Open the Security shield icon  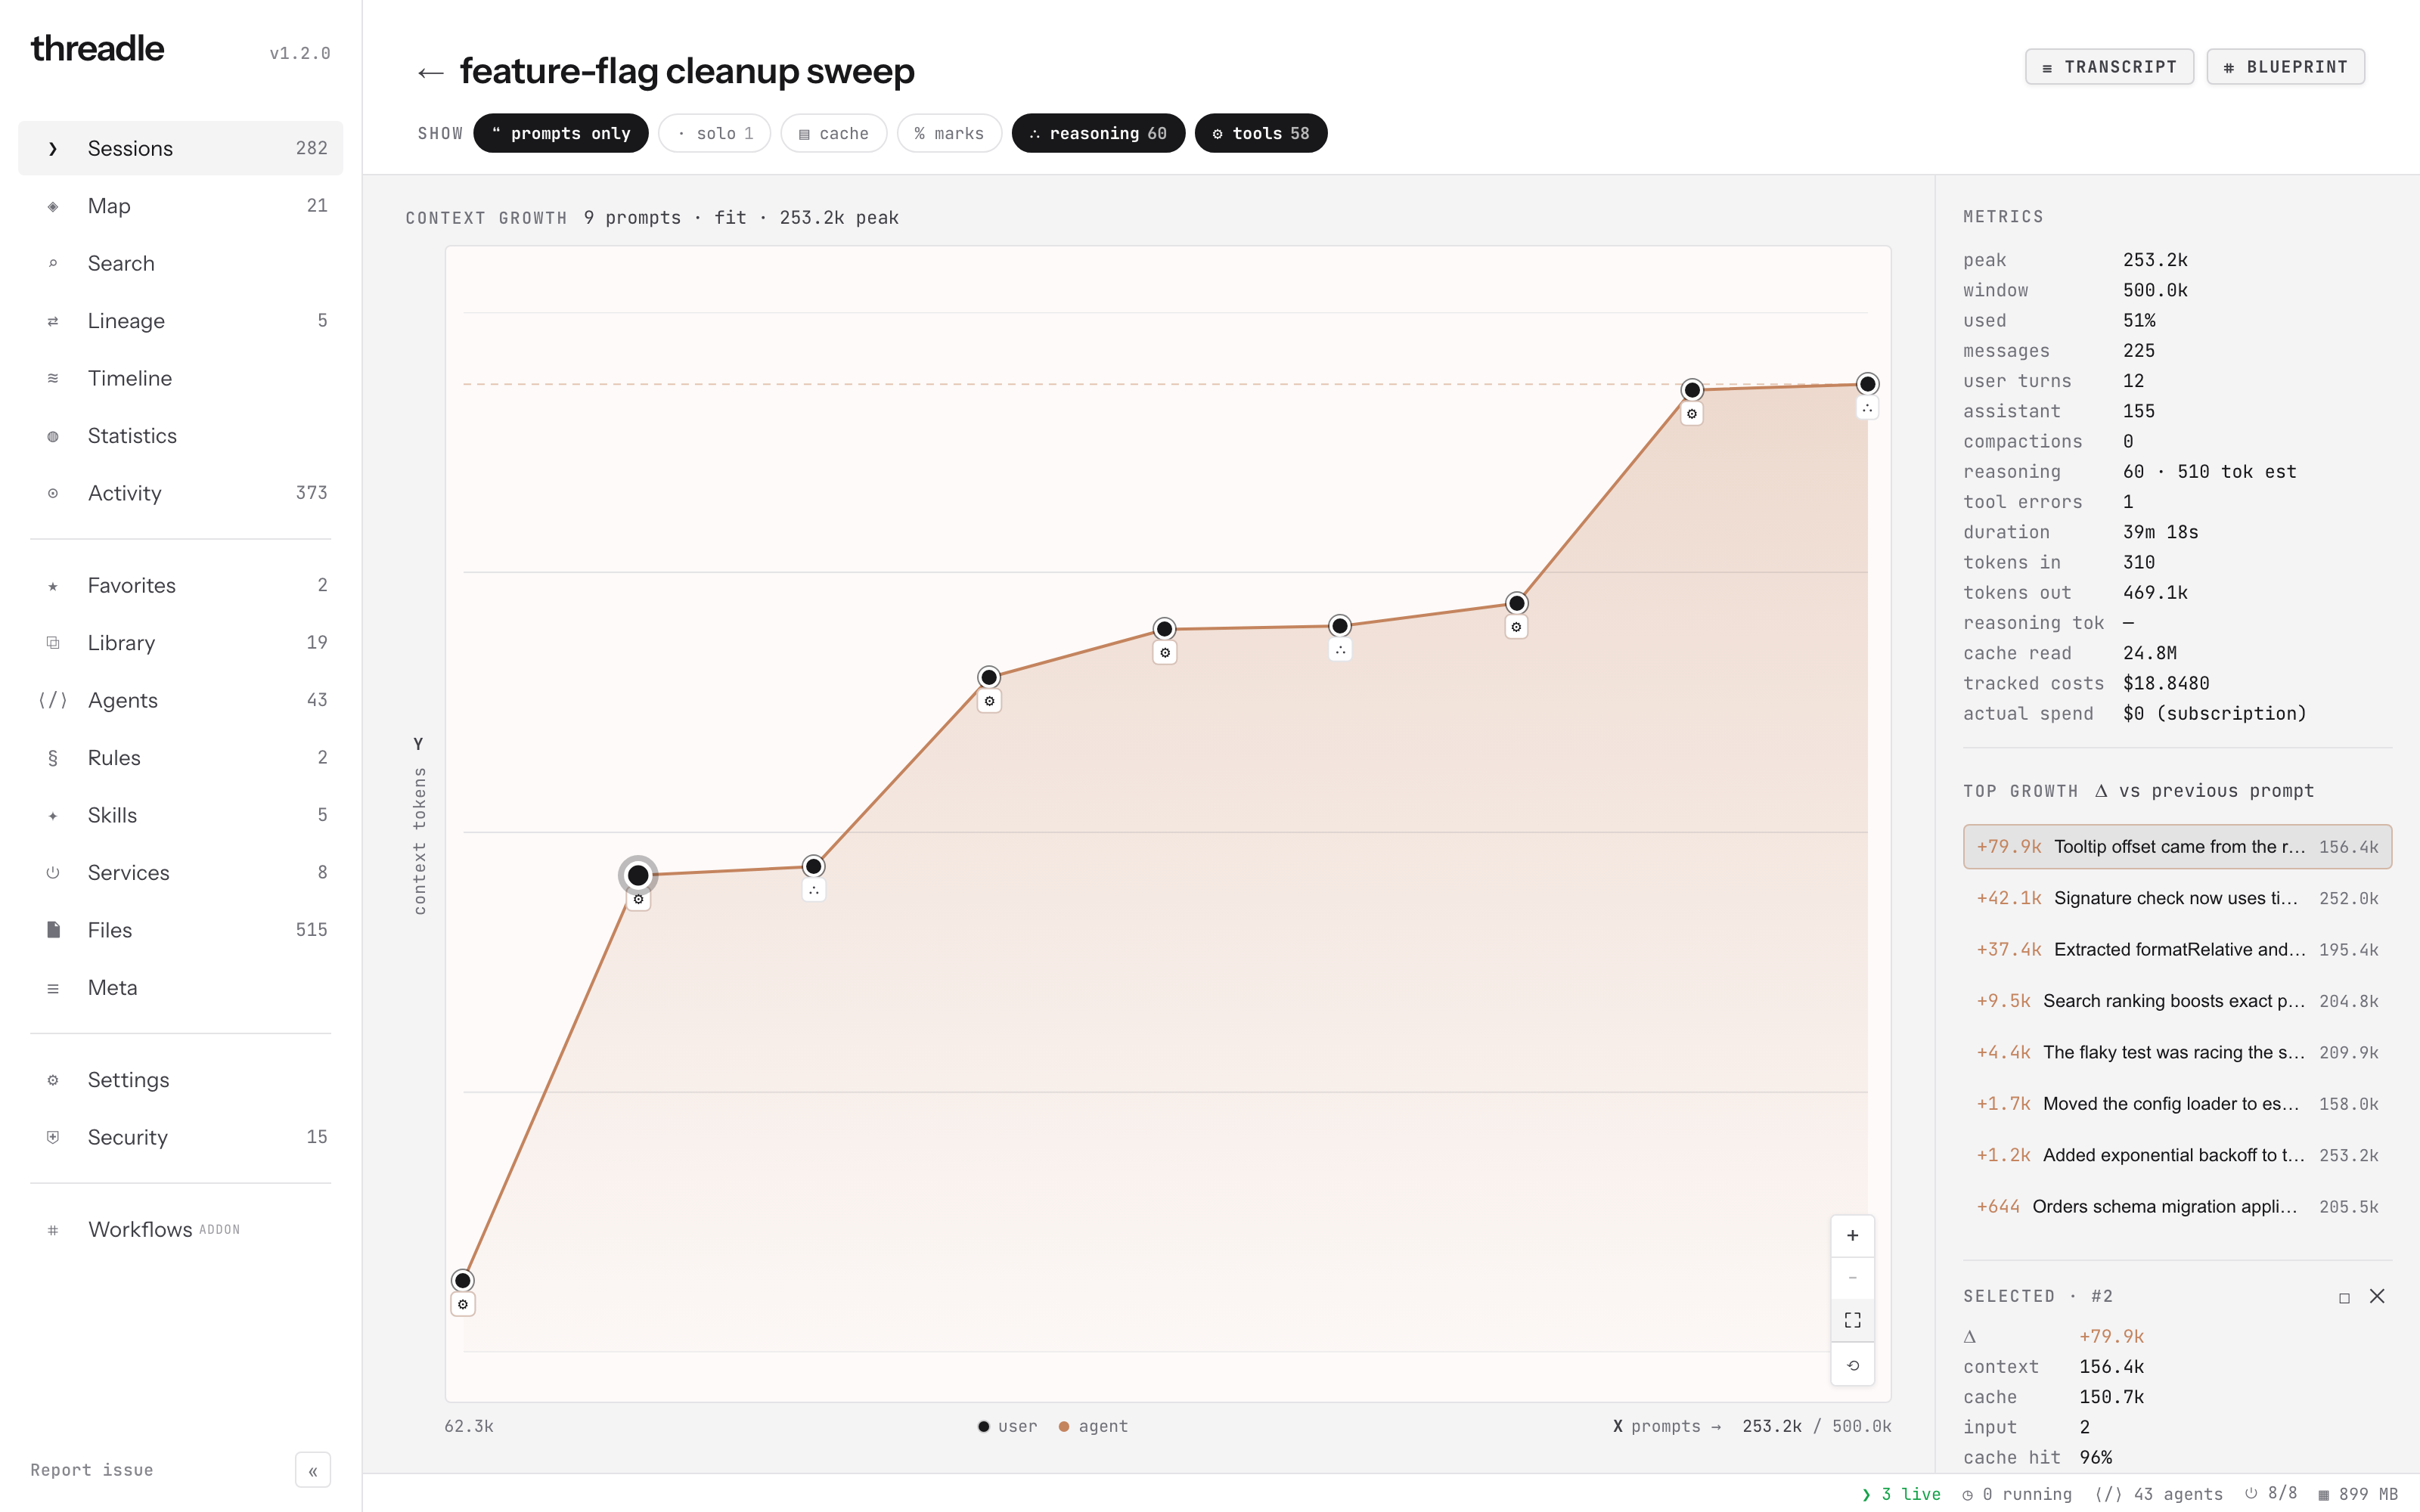tap(53, 1137)
